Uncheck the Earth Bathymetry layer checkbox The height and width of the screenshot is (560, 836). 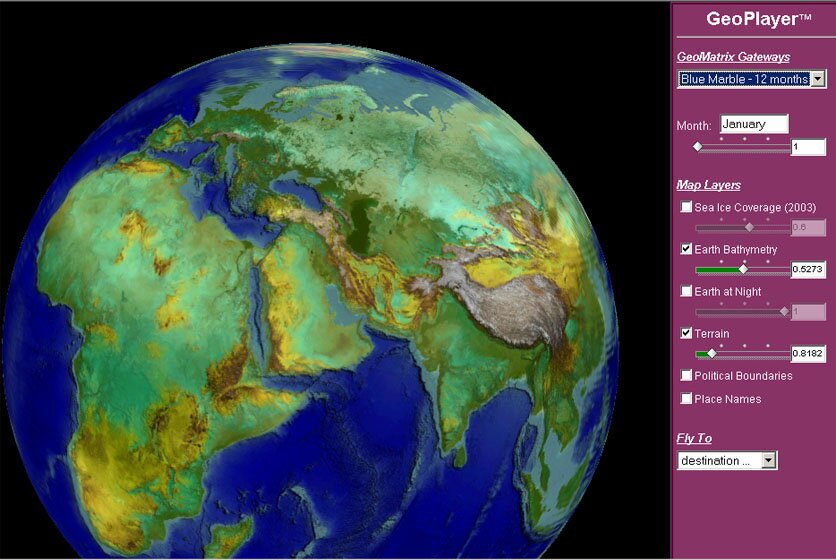coord(686,249)
